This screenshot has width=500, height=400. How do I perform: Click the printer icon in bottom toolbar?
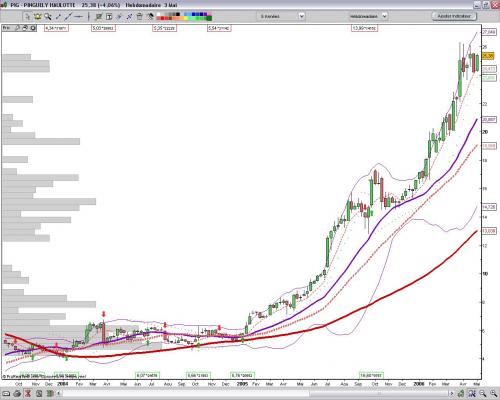(x=17, y=394)
